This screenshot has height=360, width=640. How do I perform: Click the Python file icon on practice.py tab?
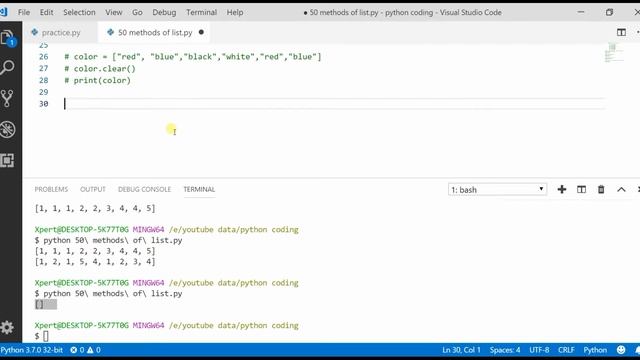click(x=34, y=32)
